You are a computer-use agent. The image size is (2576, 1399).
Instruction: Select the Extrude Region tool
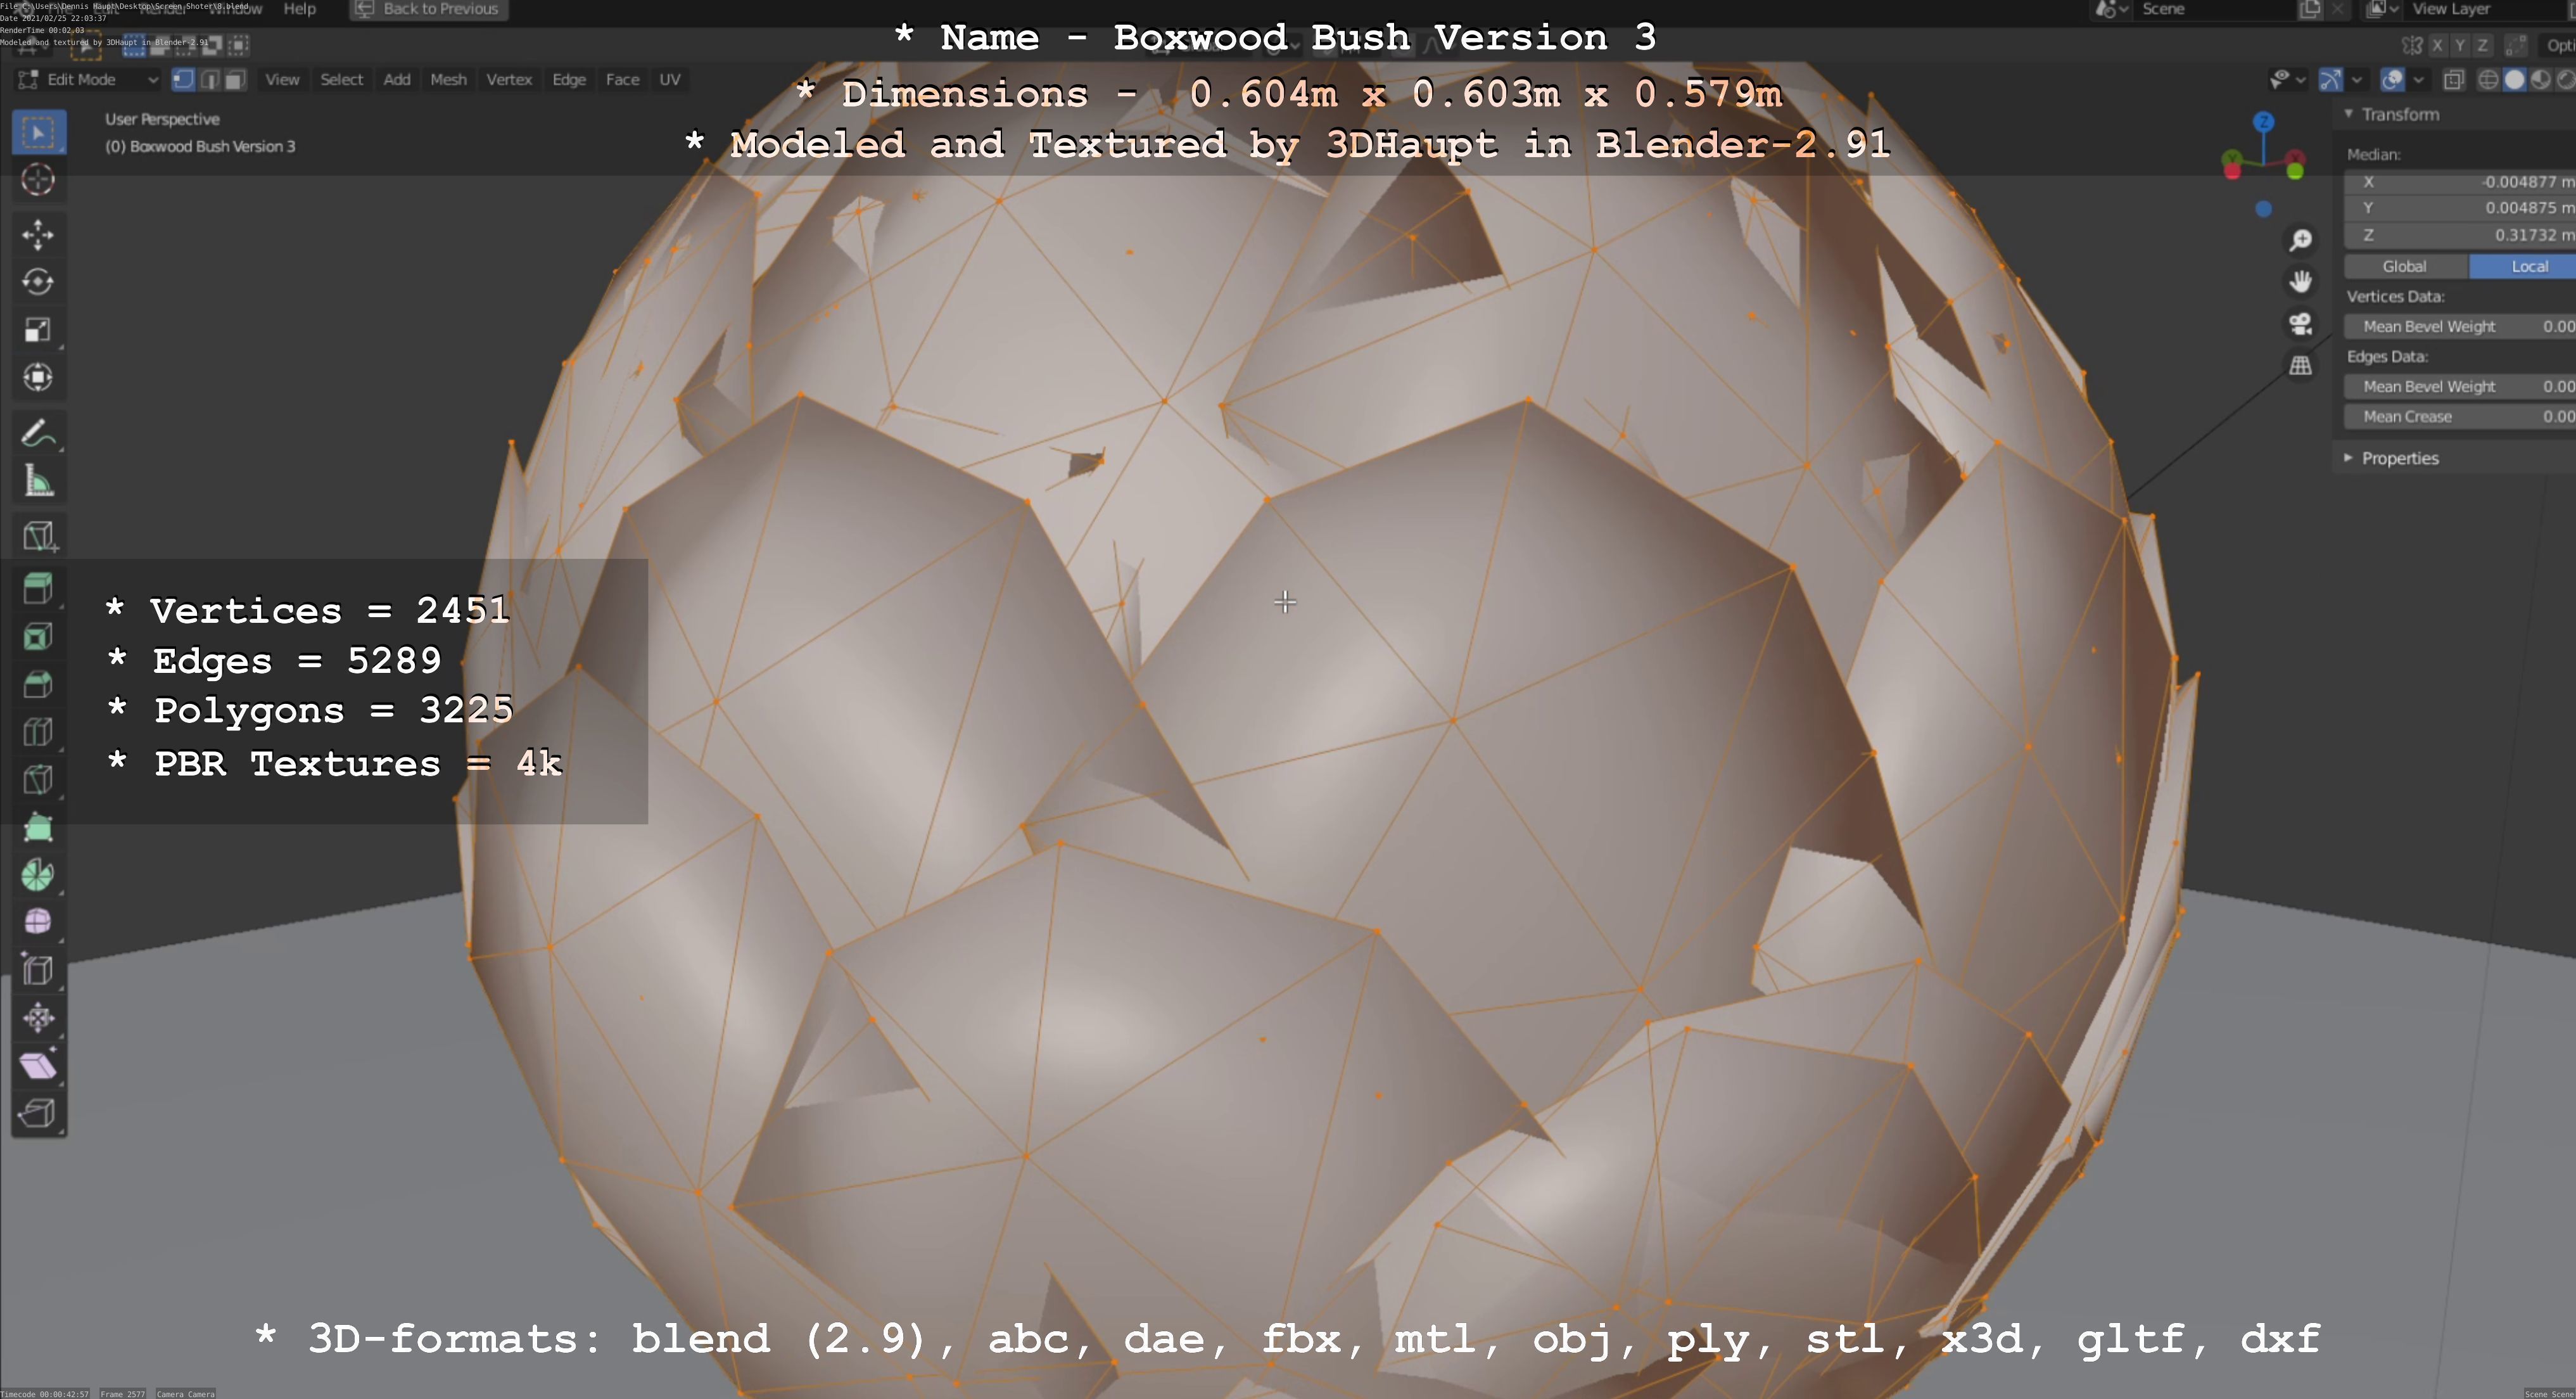pyautogui.click(x=39, y=589)
